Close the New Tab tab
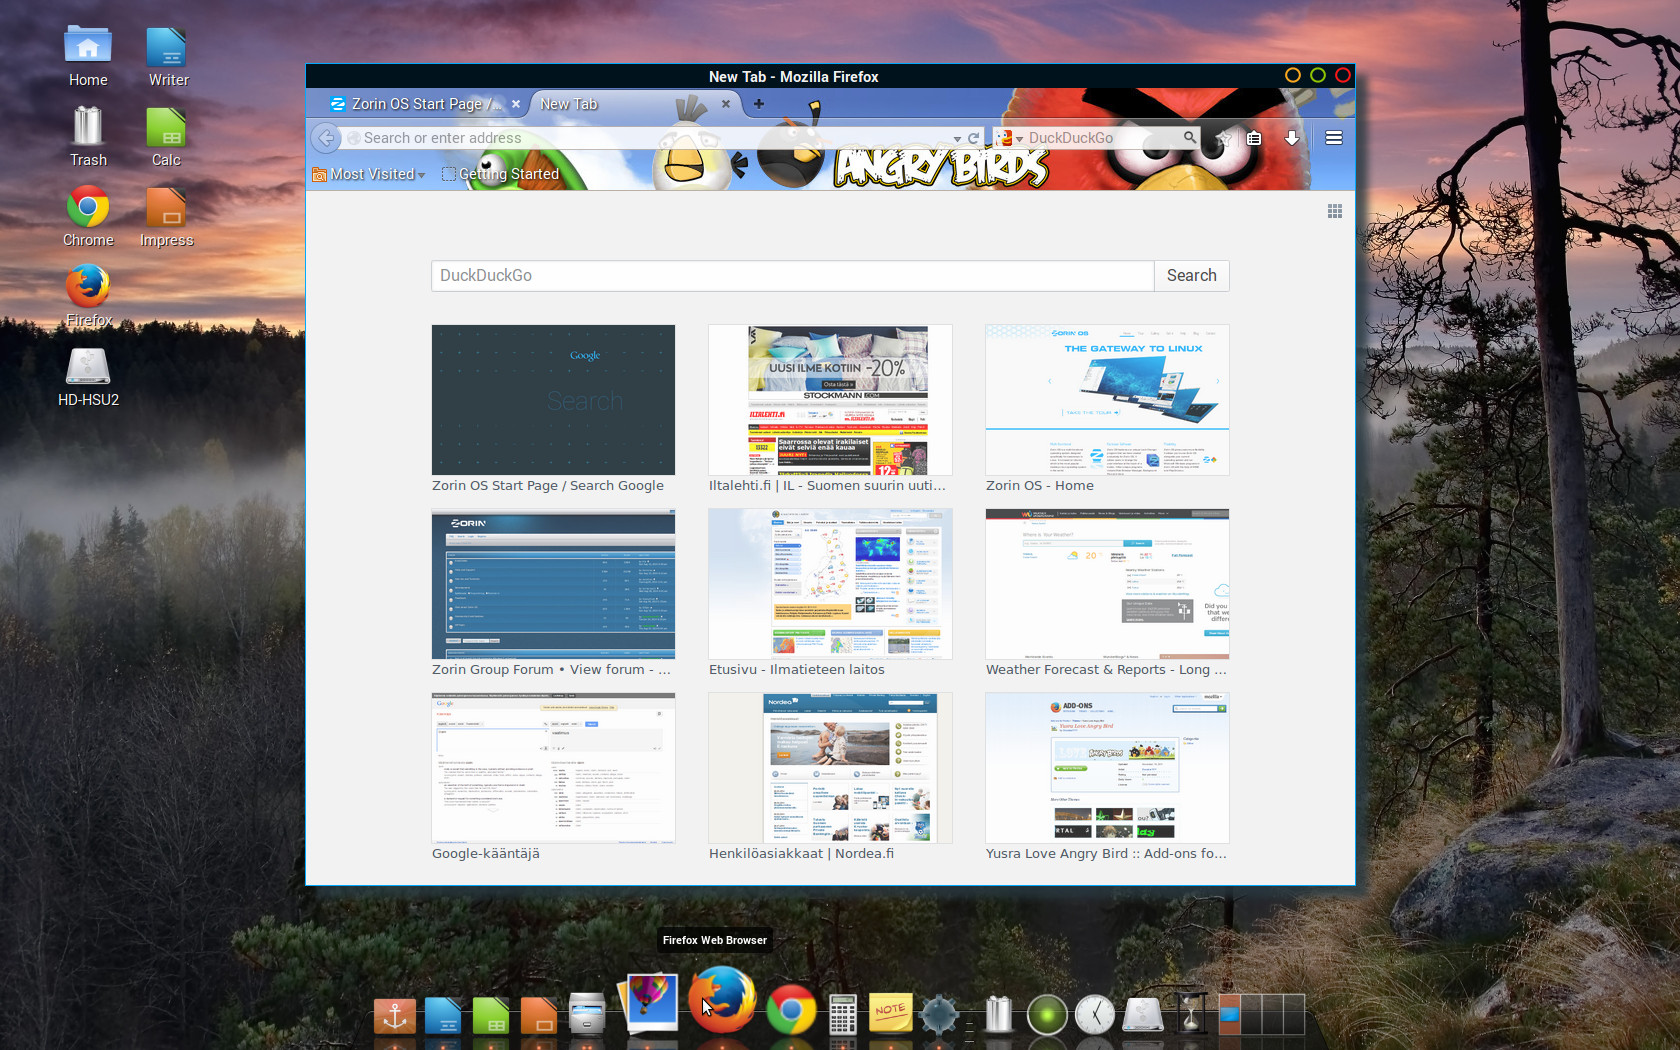 tap(726, 104)
